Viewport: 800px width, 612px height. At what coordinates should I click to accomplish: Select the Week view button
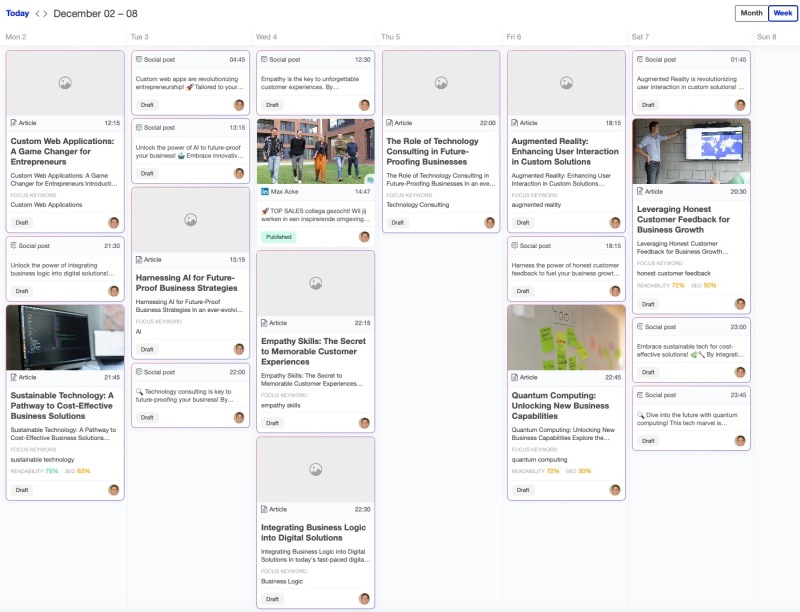point(783,13)
